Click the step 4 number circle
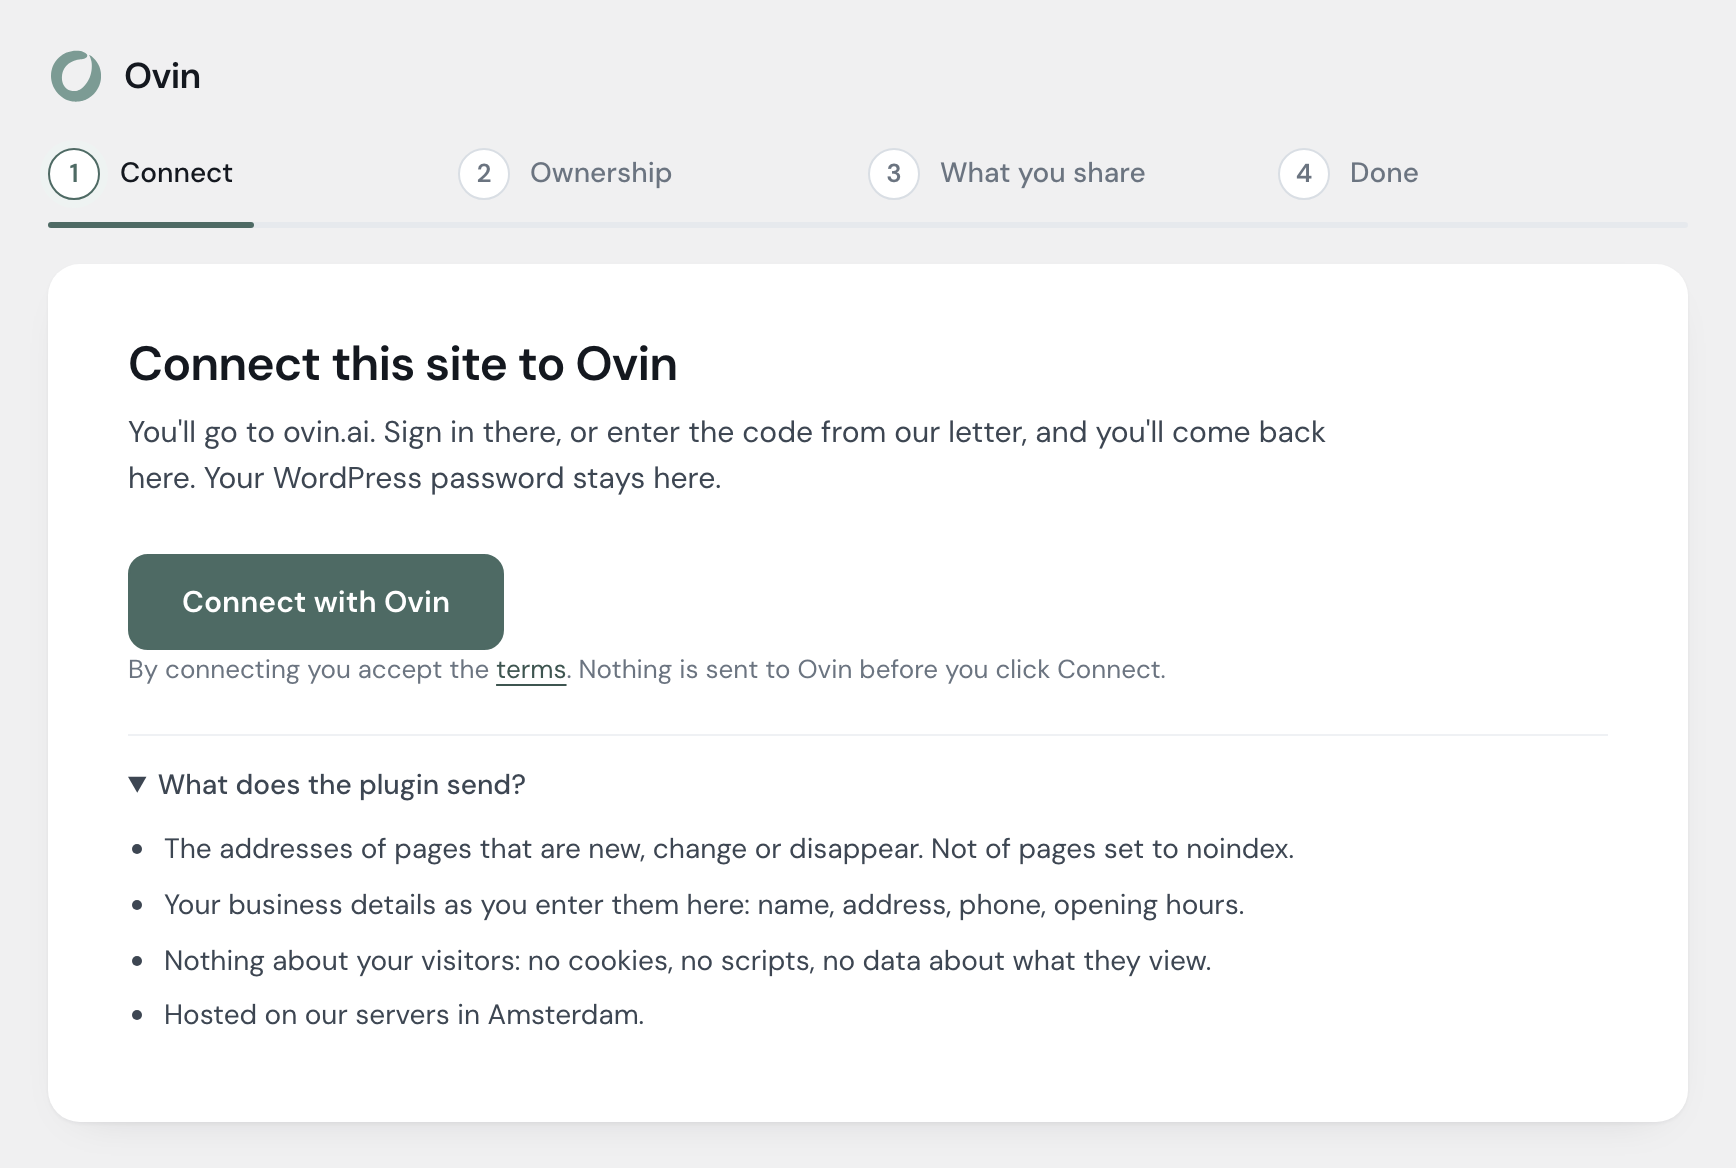The height and width of the screenshot is (1168, 1736). click(x=1304, y=174)
